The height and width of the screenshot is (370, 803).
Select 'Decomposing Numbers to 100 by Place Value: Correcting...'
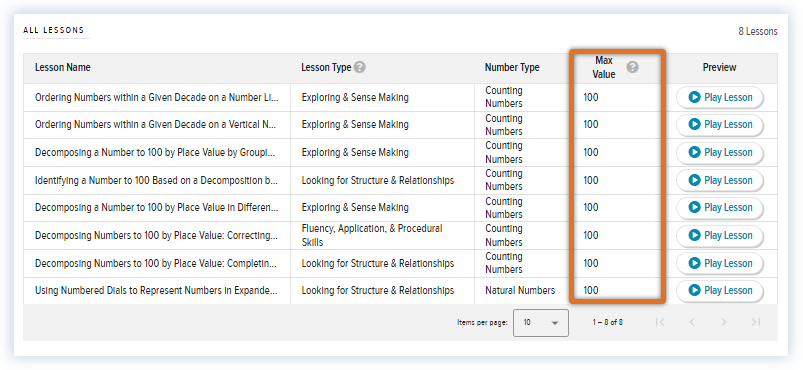click(157, 236)
